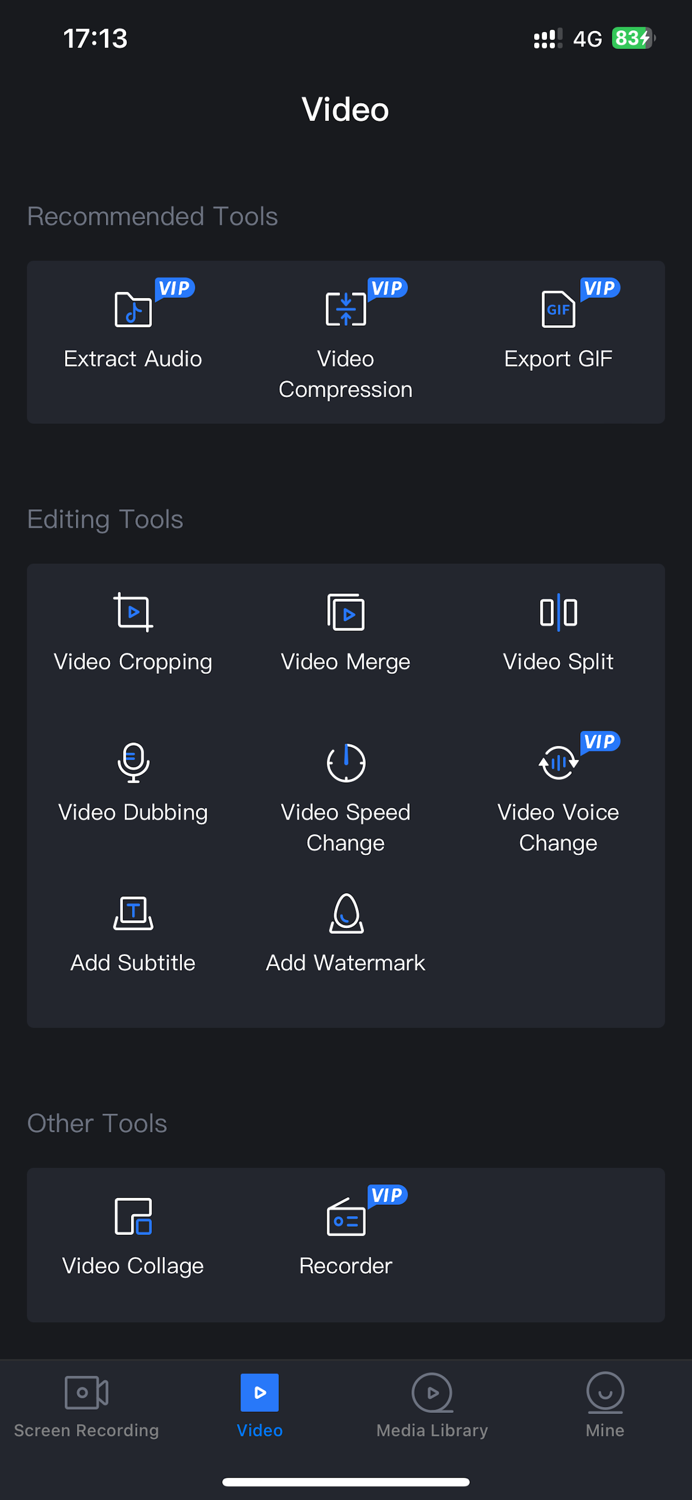Tap the VIP badge on Recorder

pyautogui.click(x=387, y=1195)
